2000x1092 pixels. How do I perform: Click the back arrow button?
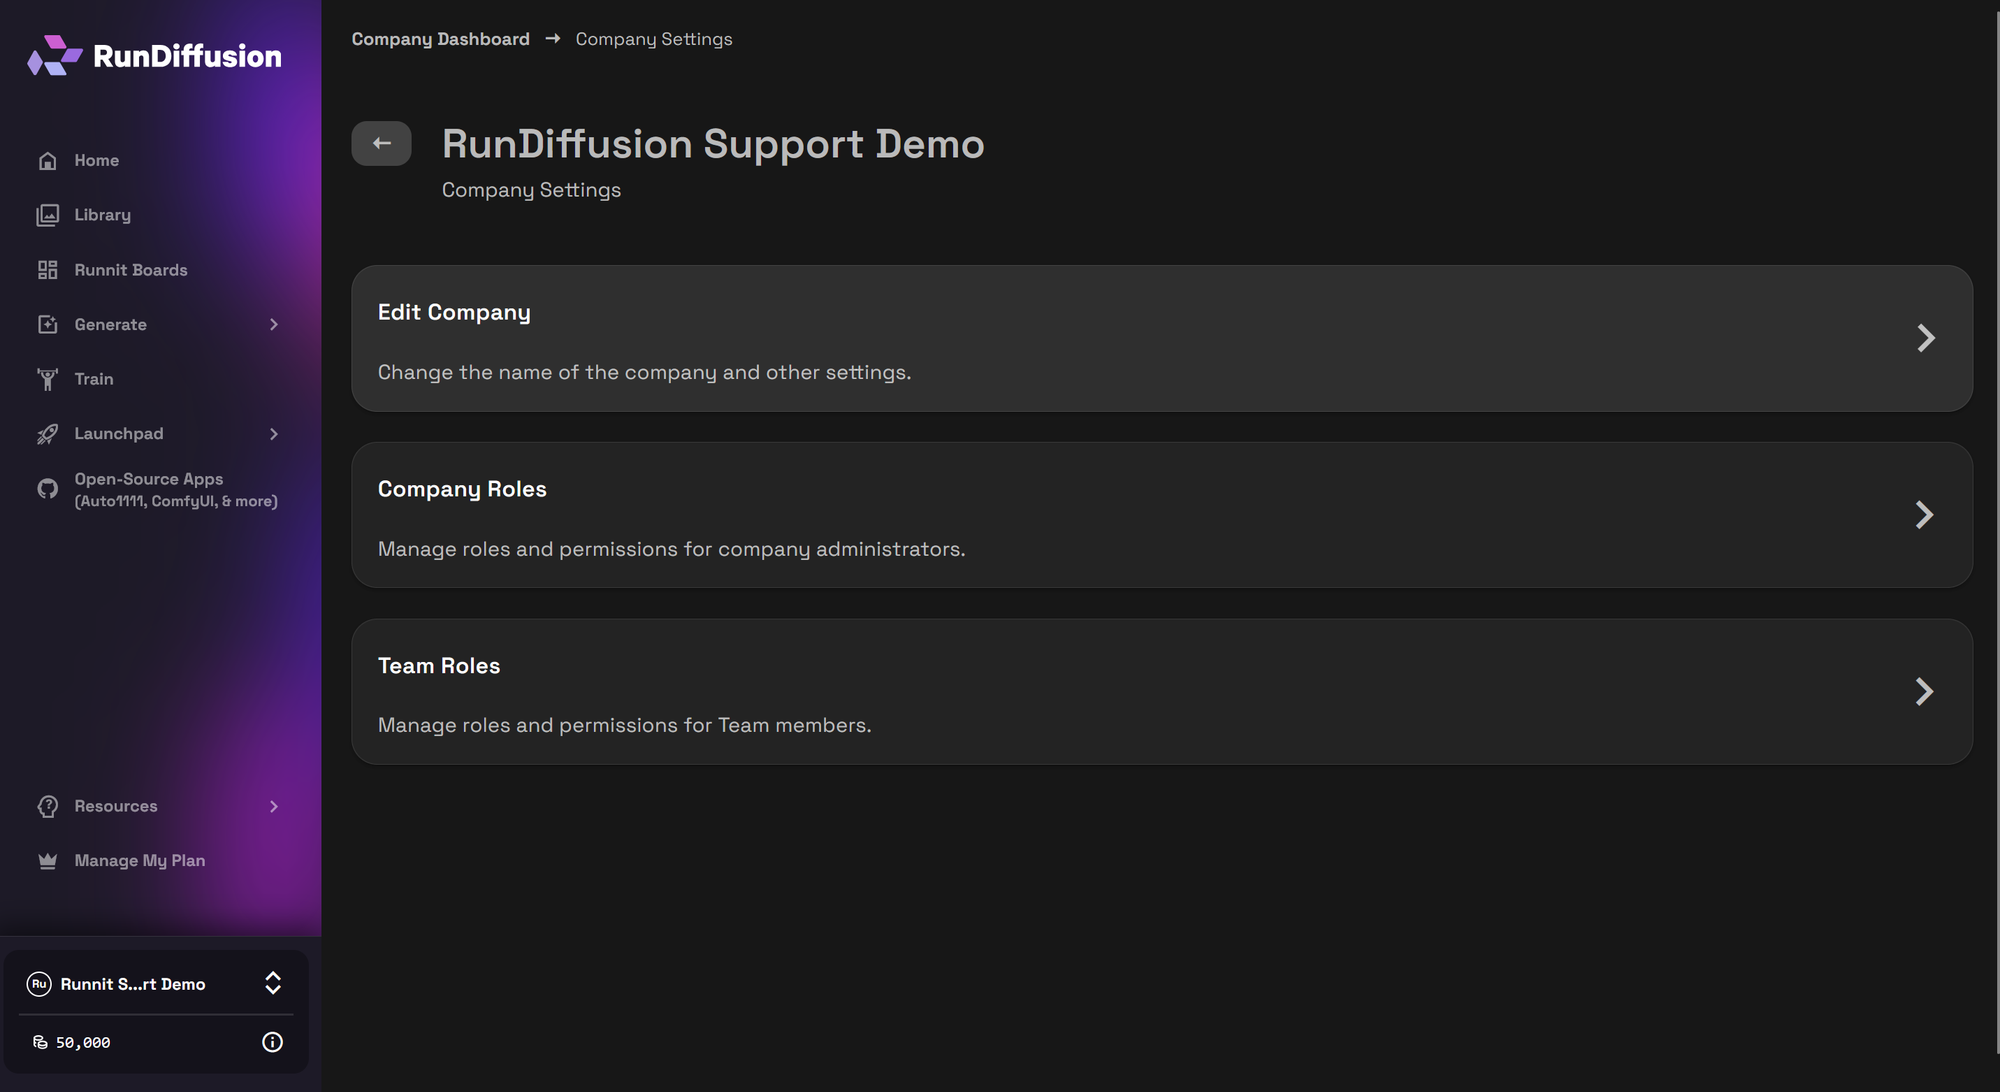click(381, 143)
